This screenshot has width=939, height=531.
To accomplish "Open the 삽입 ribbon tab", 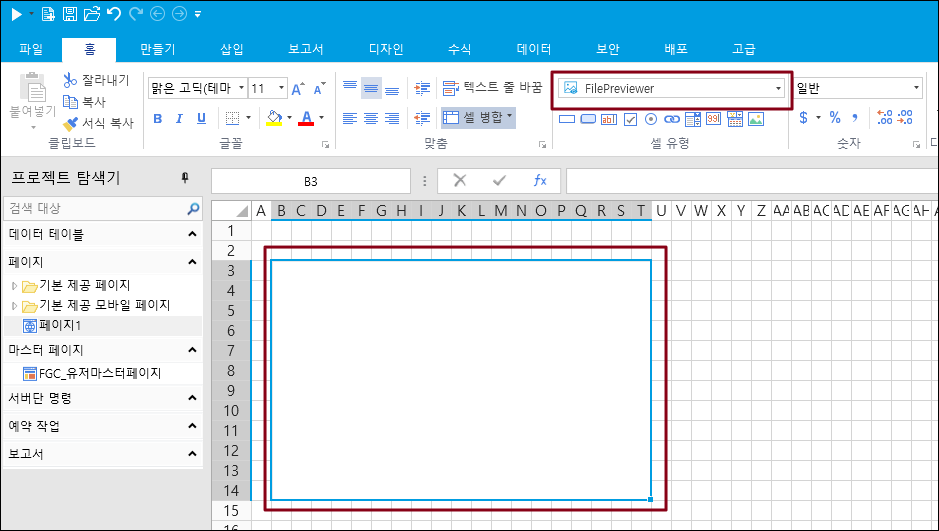I will (x=231, y=48).
